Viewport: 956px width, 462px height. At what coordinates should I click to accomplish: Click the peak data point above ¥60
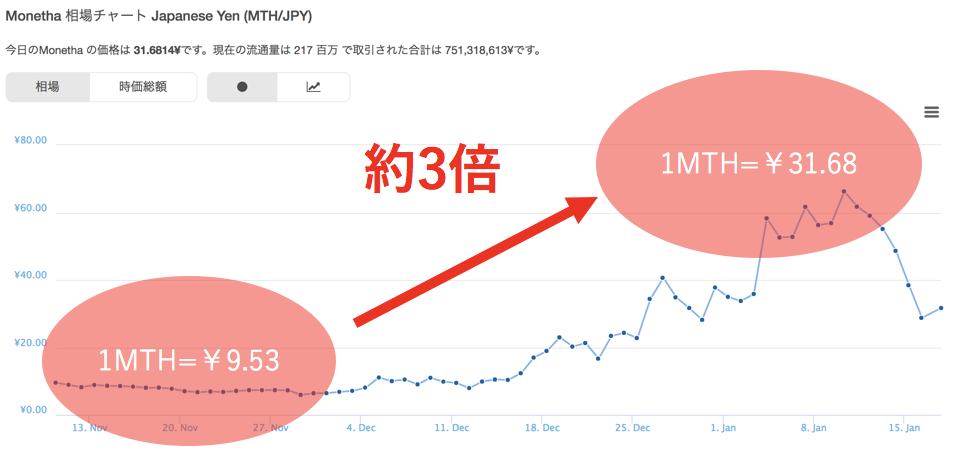(844, 191)
